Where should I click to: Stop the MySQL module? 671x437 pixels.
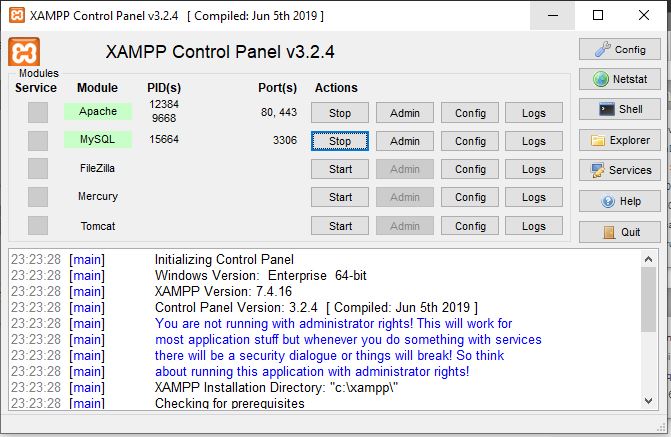coord(340,141)
